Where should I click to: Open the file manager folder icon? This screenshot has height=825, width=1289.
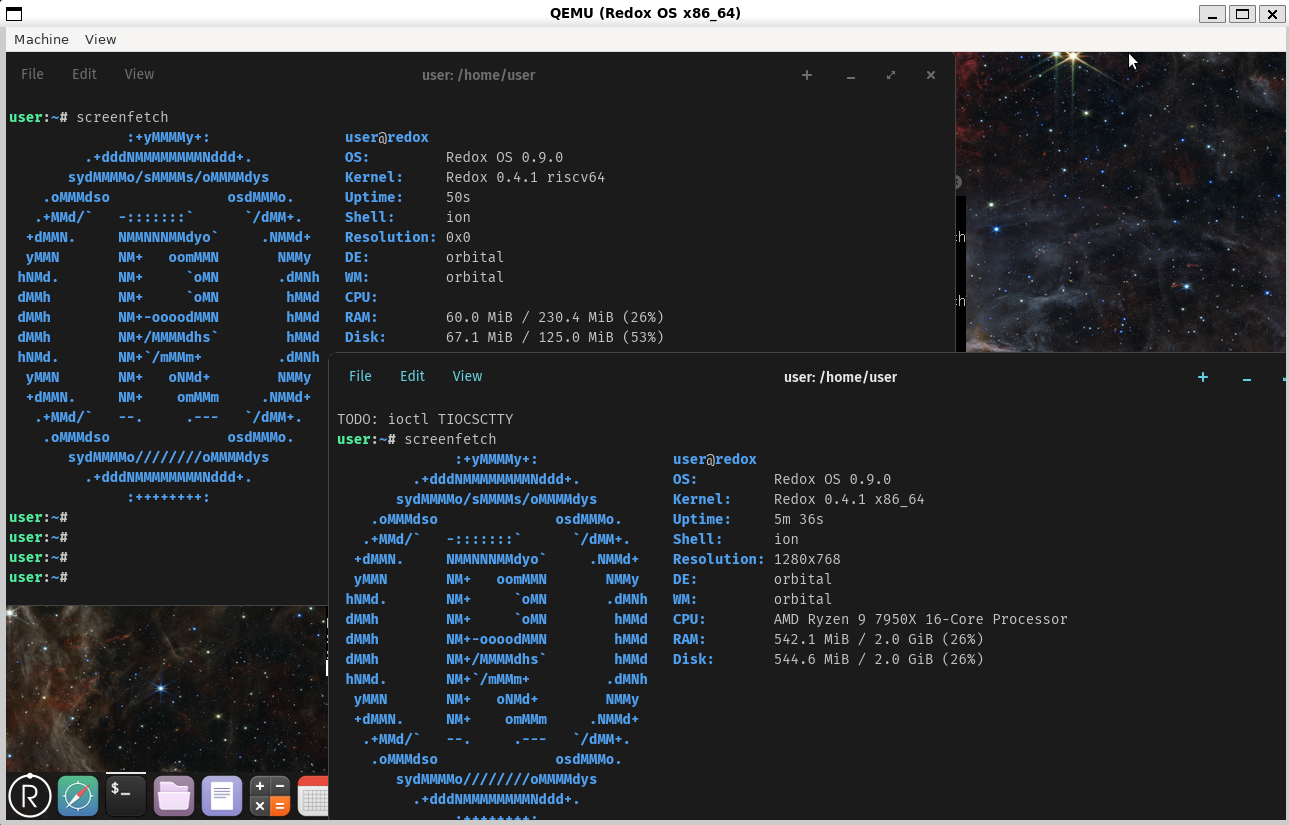[x=174, y=796]
